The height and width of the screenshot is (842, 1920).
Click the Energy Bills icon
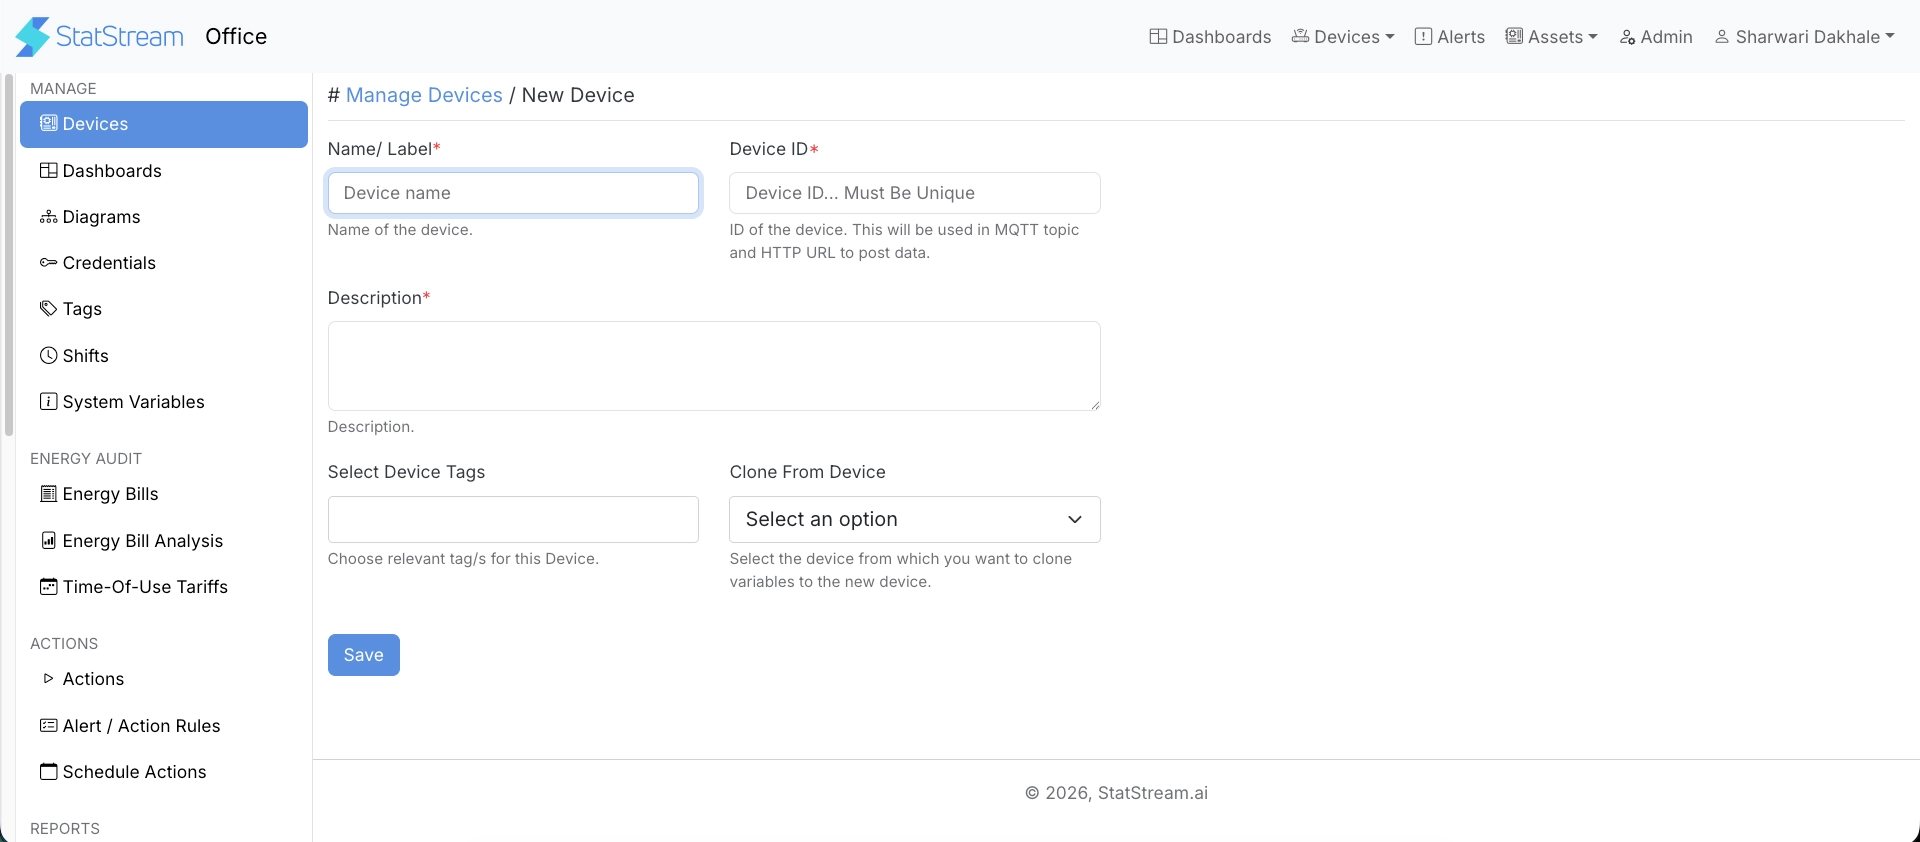click(48, 493)
